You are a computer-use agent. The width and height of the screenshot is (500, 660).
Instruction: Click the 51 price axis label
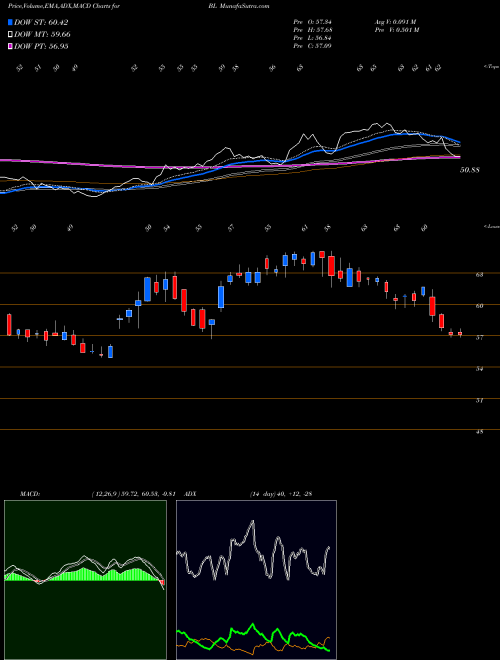point(479,400)
